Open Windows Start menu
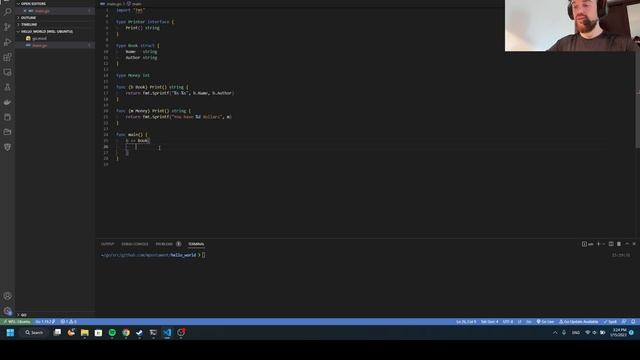The width and height of the screenshot is (640, 360). pyautogui.click(x=10, y=333)
